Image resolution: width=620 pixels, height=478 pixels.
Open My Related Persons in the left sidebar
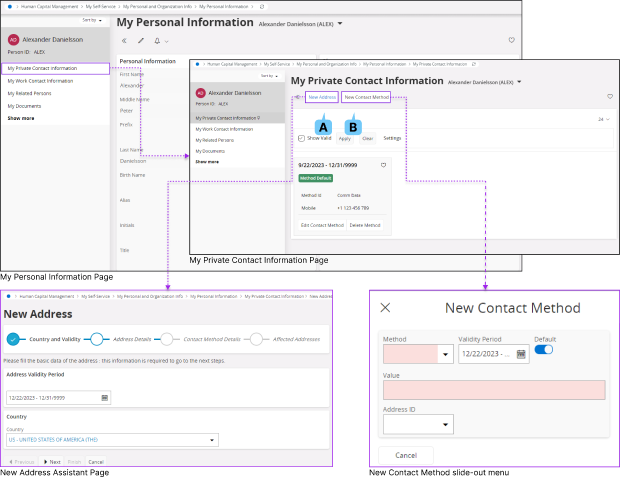click(x=30, y=94)
